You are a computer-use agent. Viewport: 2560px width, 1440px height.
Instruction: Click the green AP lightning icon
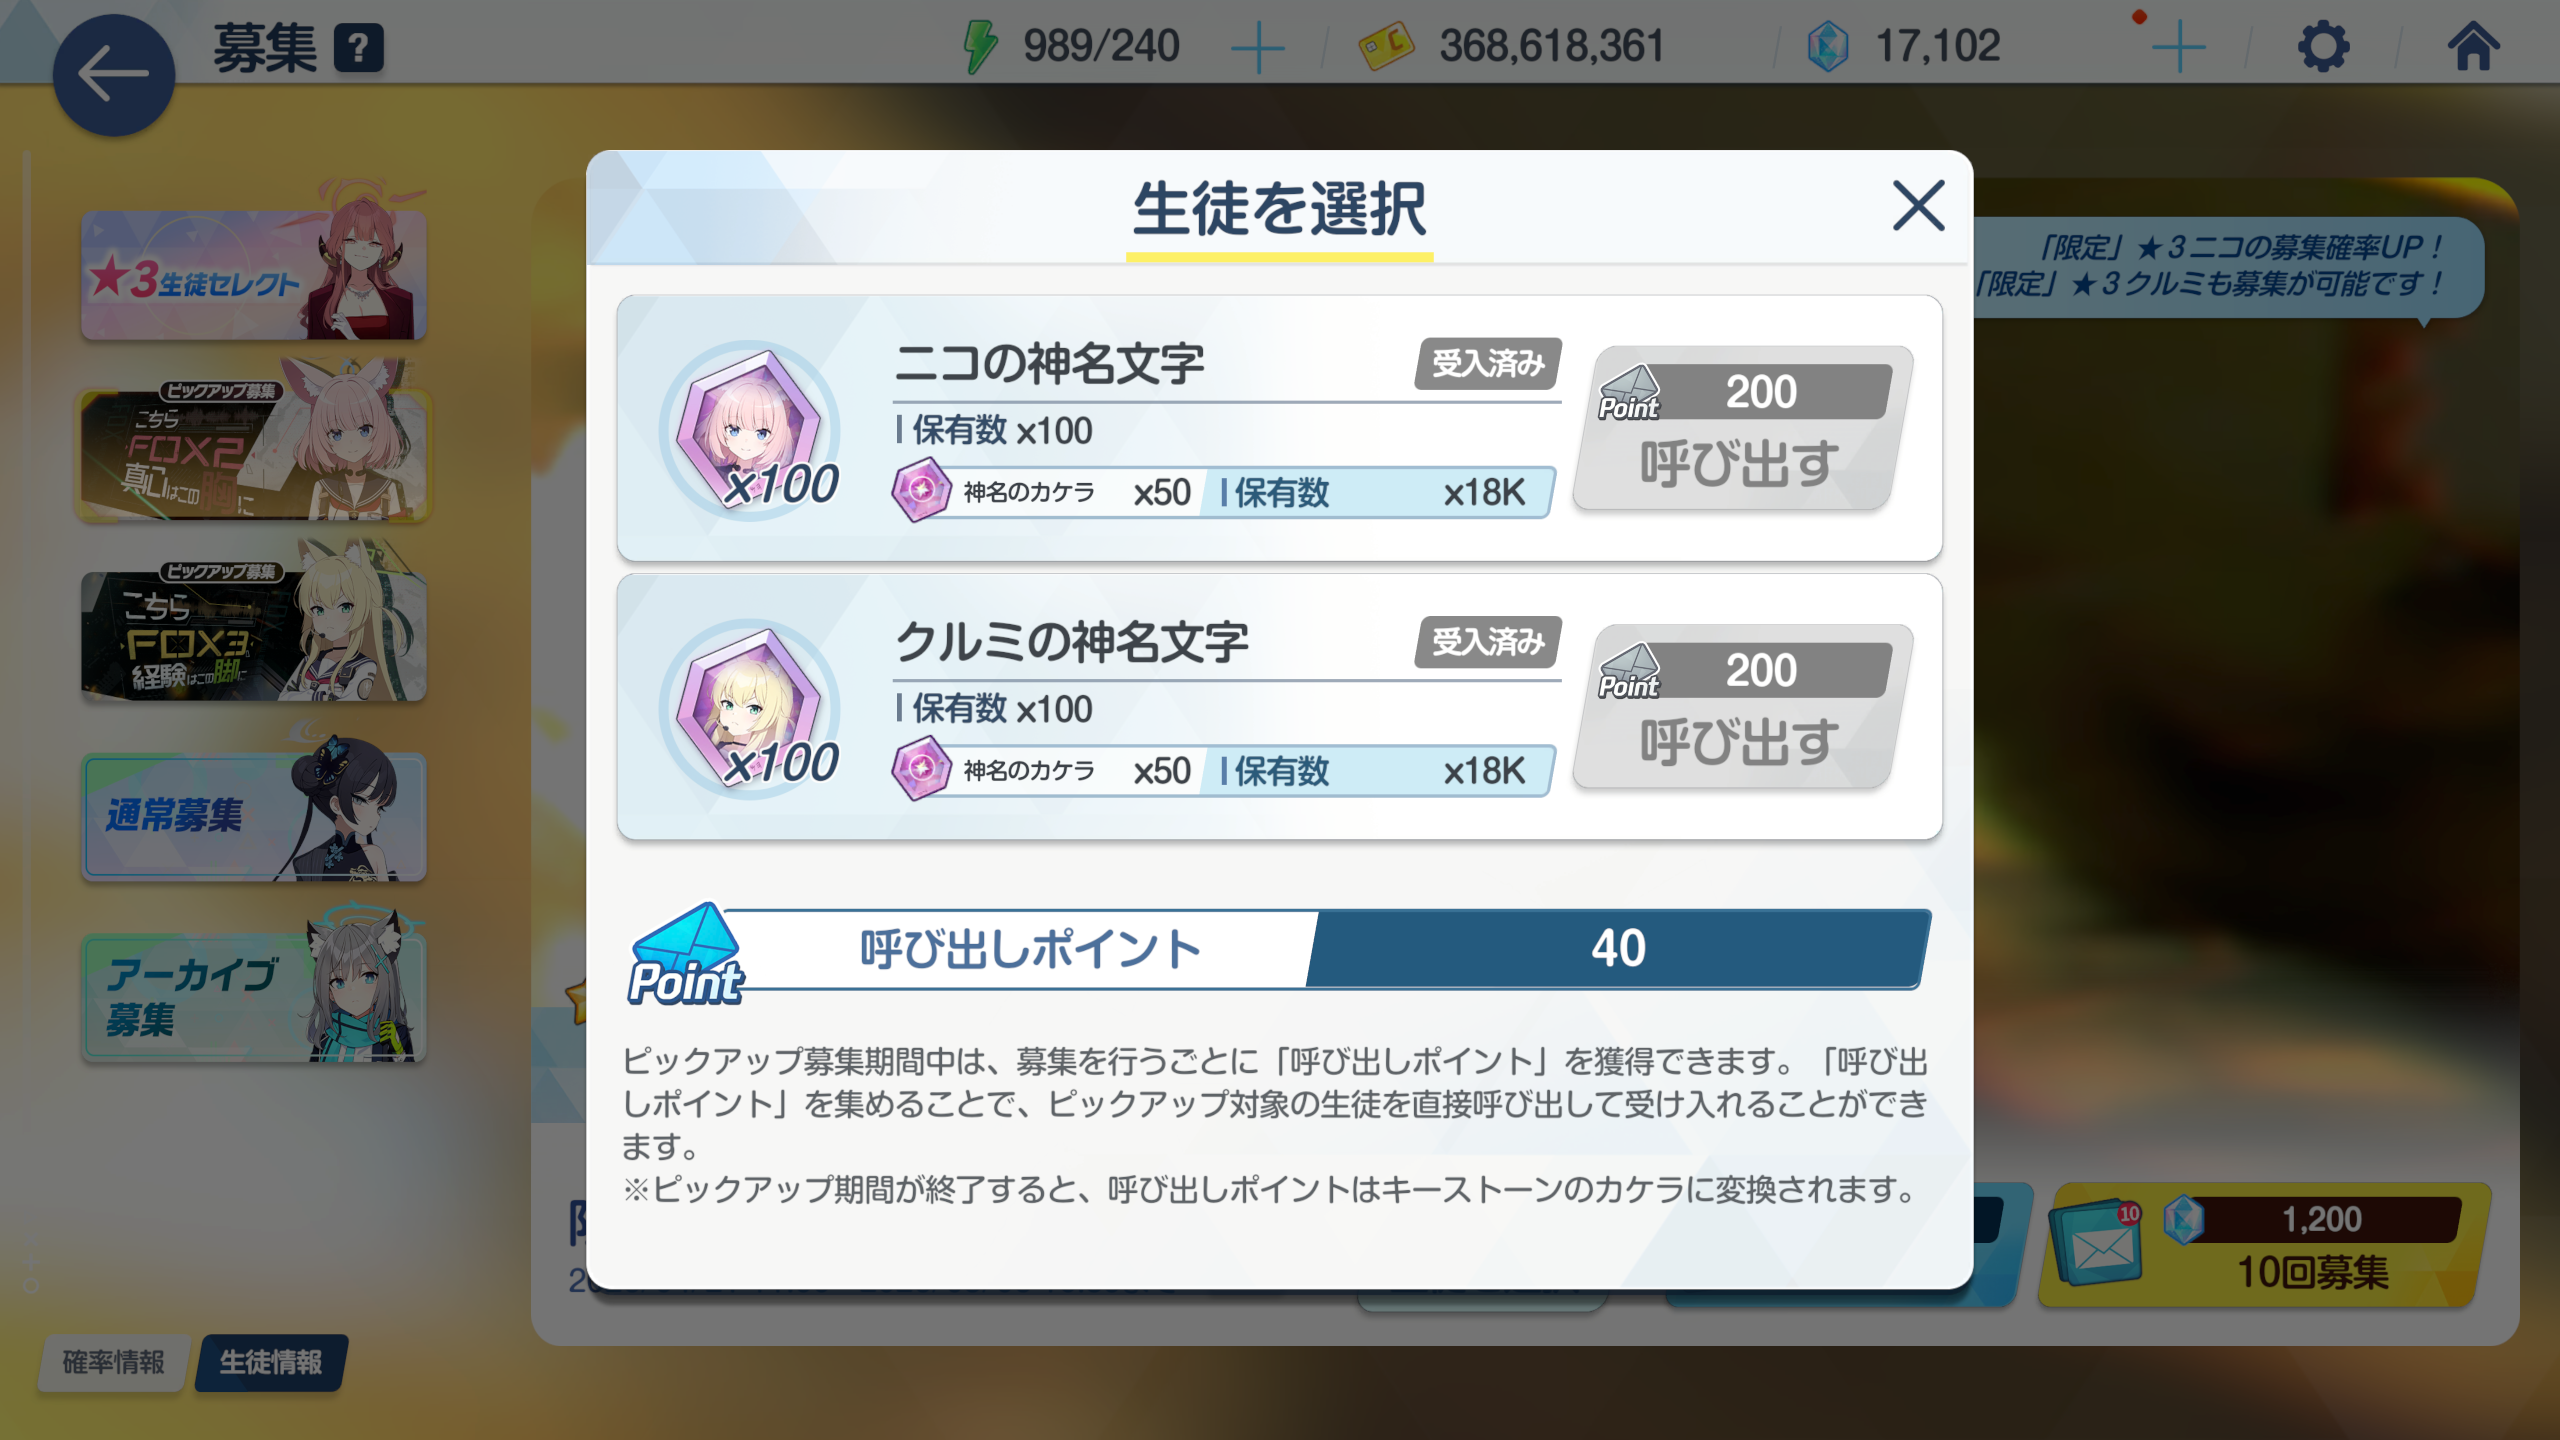coord(979,47)
